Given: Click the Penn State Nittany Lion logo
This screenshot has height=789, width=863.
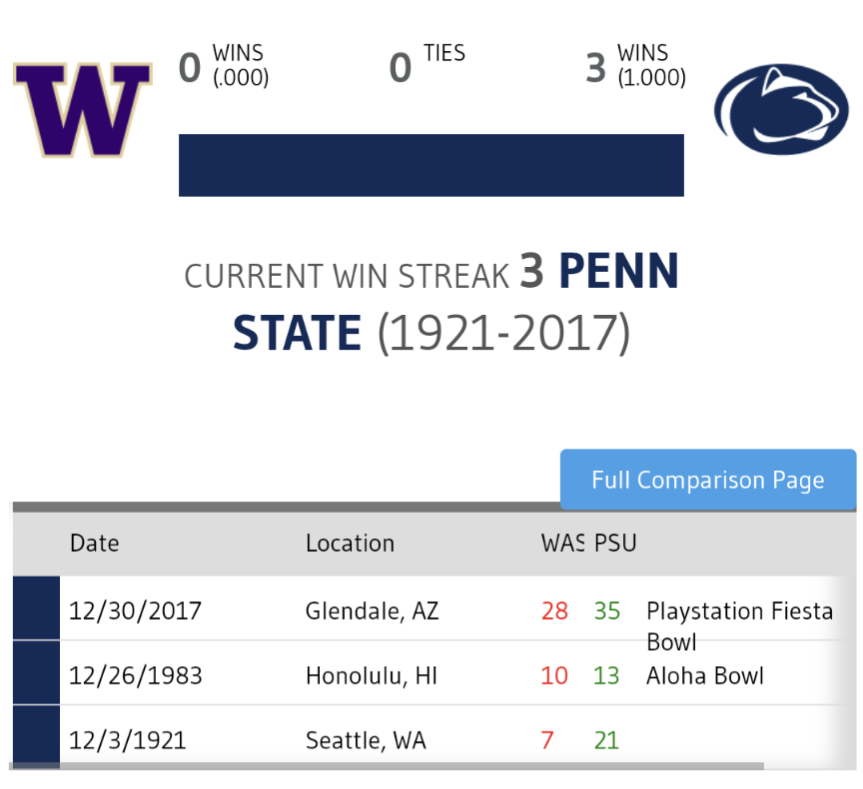Looking at the screenshot, I should 783,107.
